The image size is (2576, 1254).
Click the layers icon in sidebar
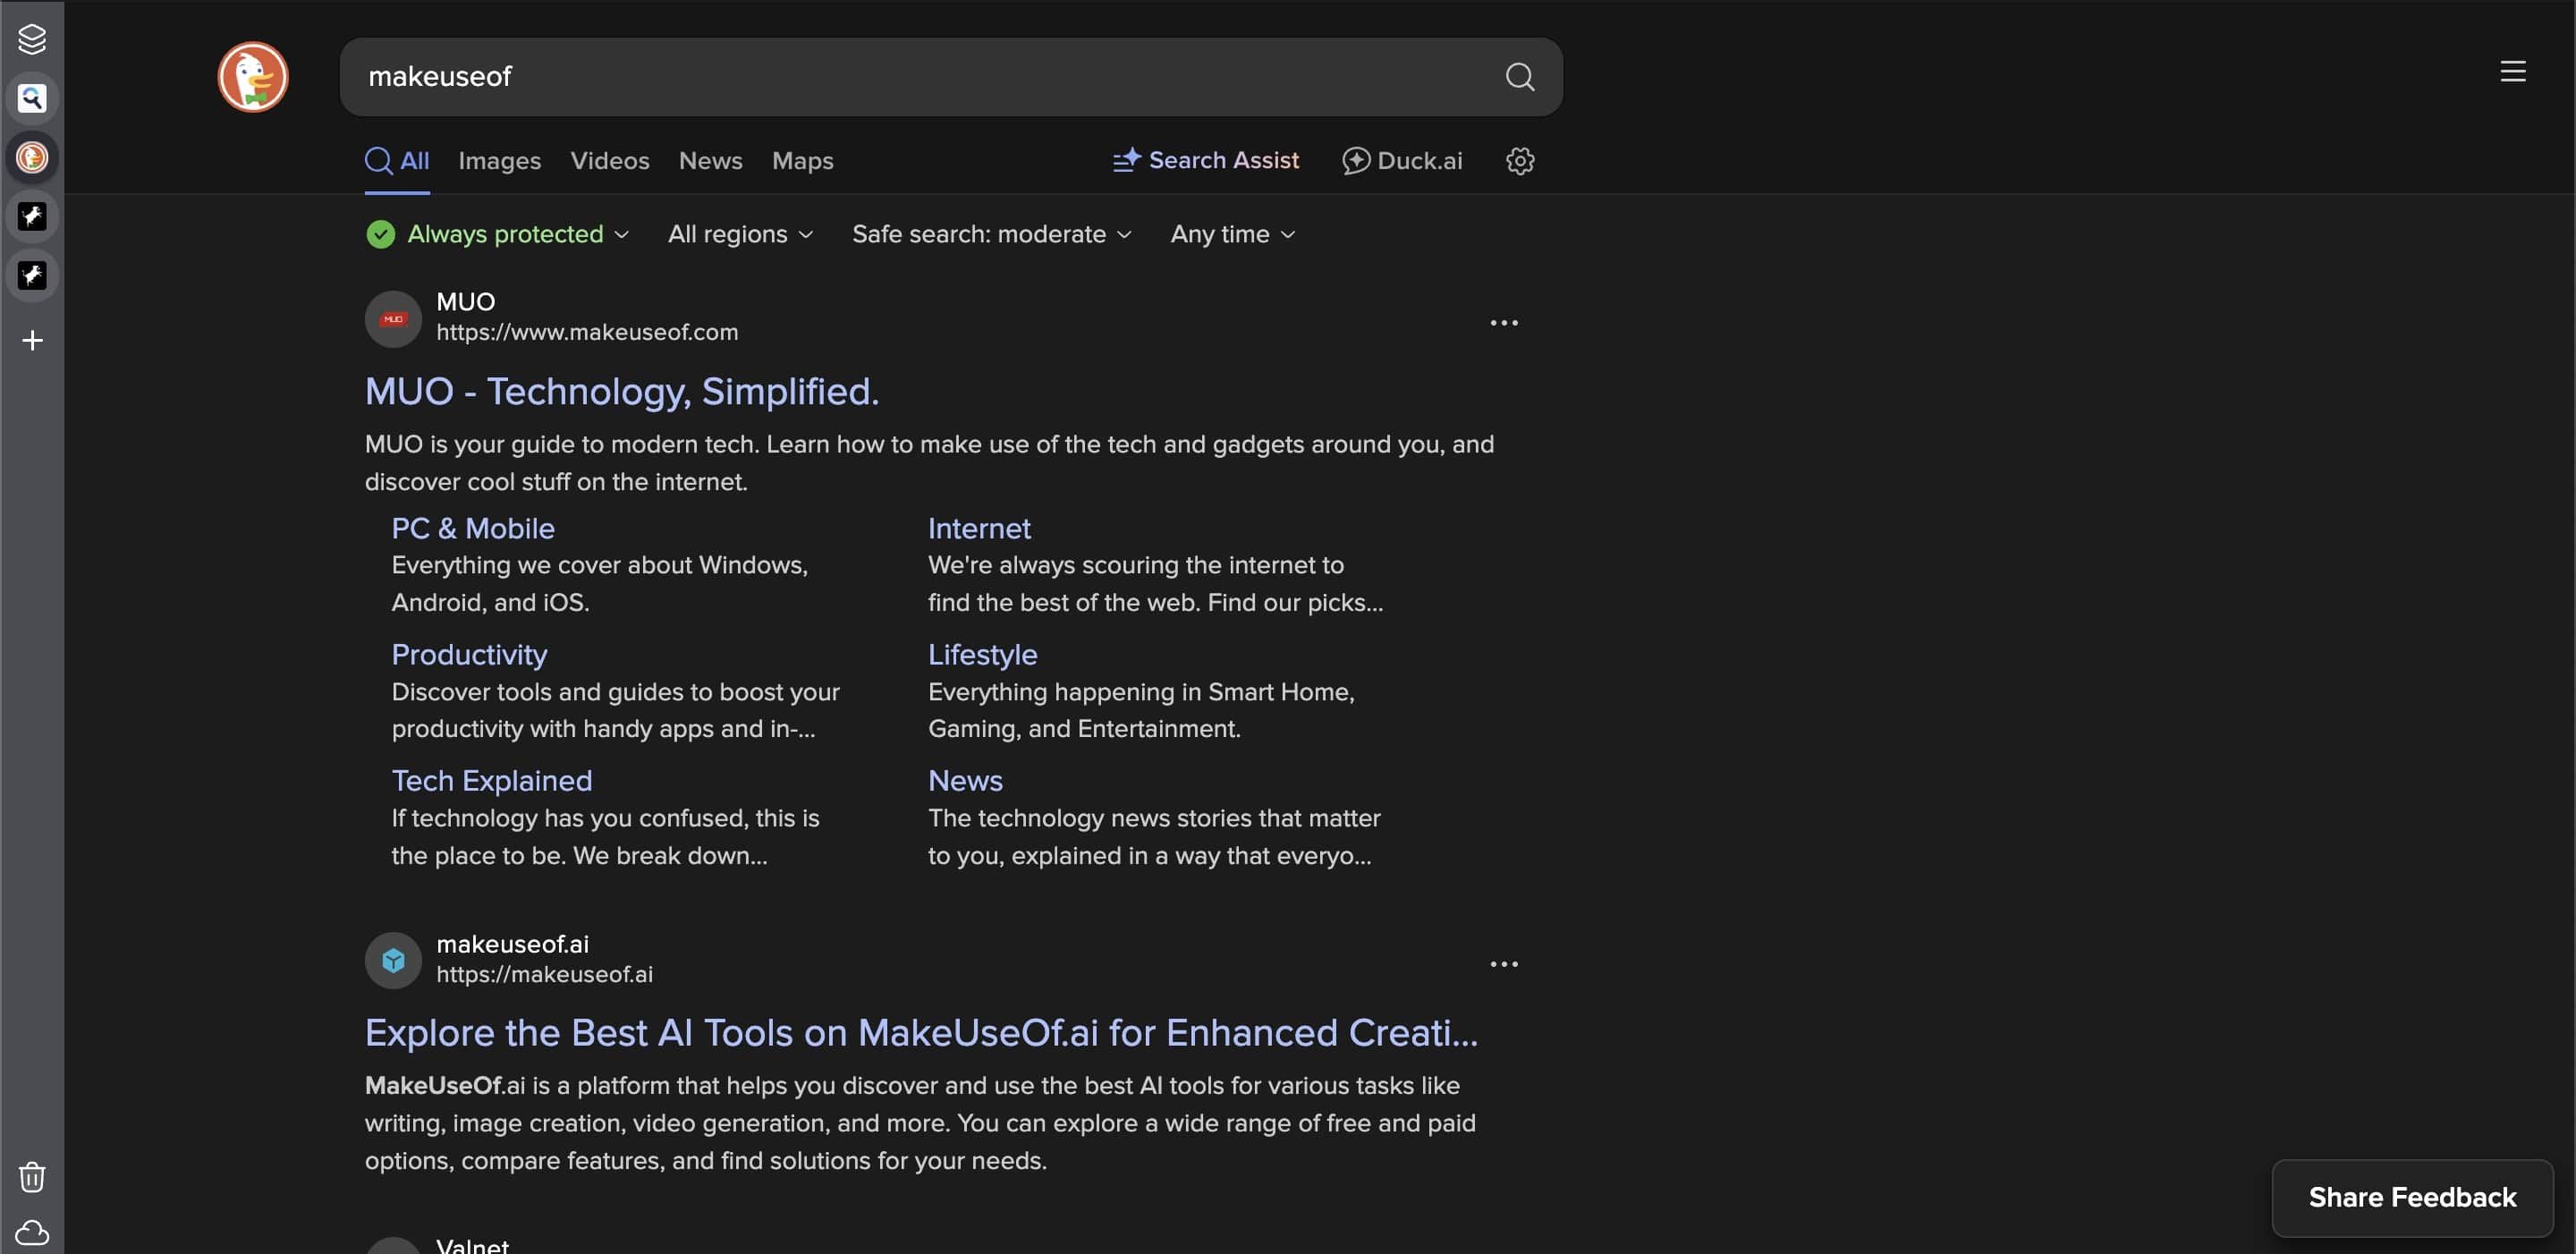pos(32,39)
